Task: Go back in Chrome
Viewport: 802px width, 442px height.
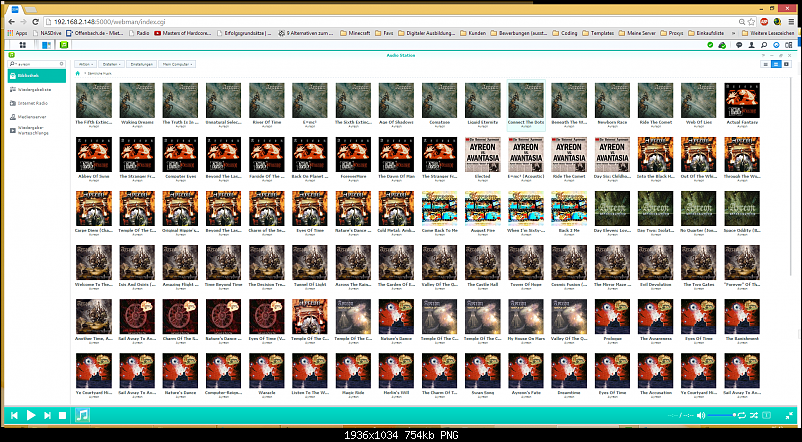Action: point(11,21)
